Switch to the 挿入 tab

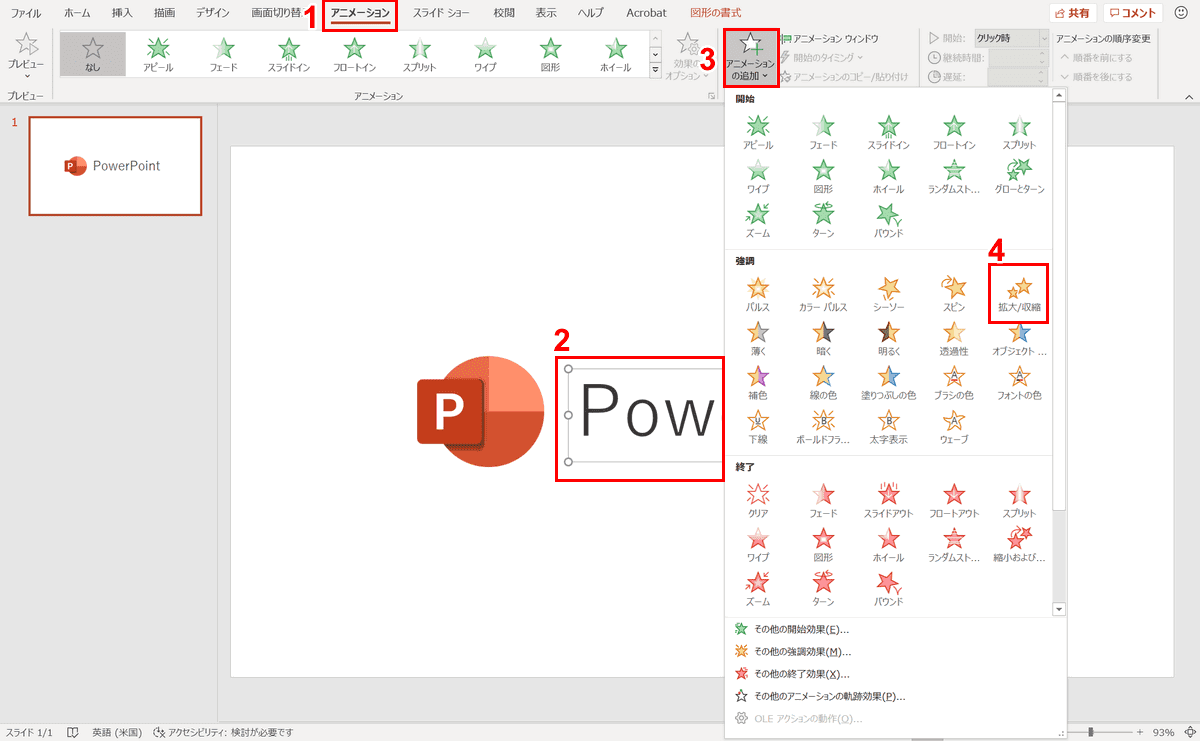[122, 13]
